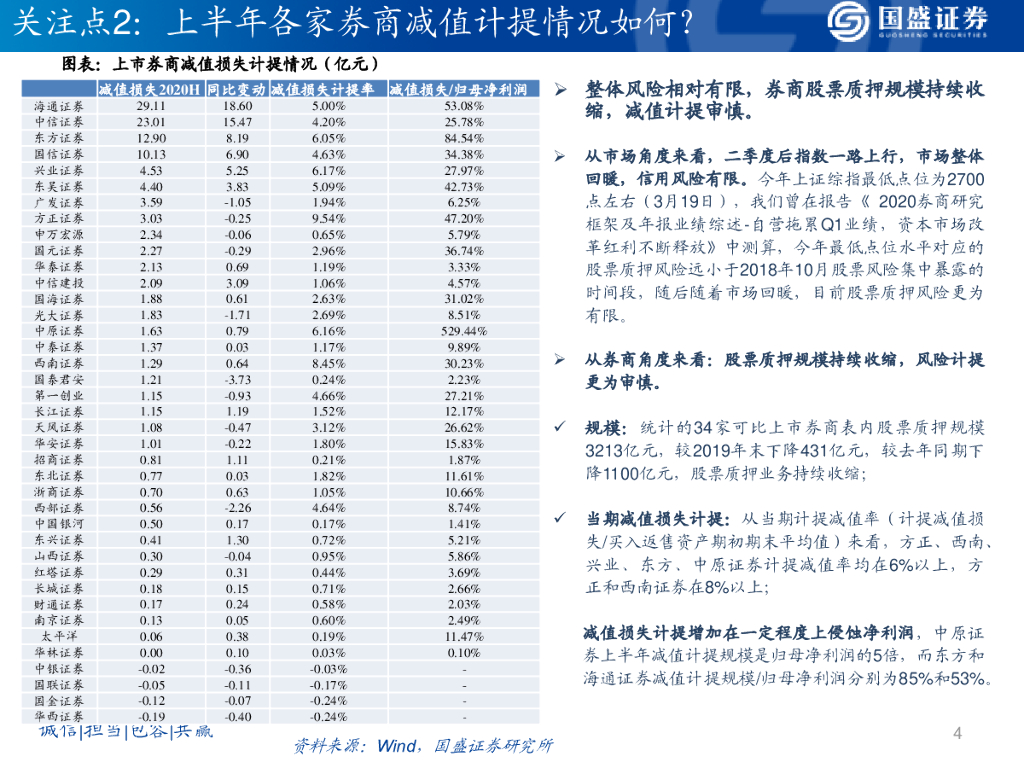Select the 15.47 year-on-year change cell
1024x768 pixels.
[237, 122]
